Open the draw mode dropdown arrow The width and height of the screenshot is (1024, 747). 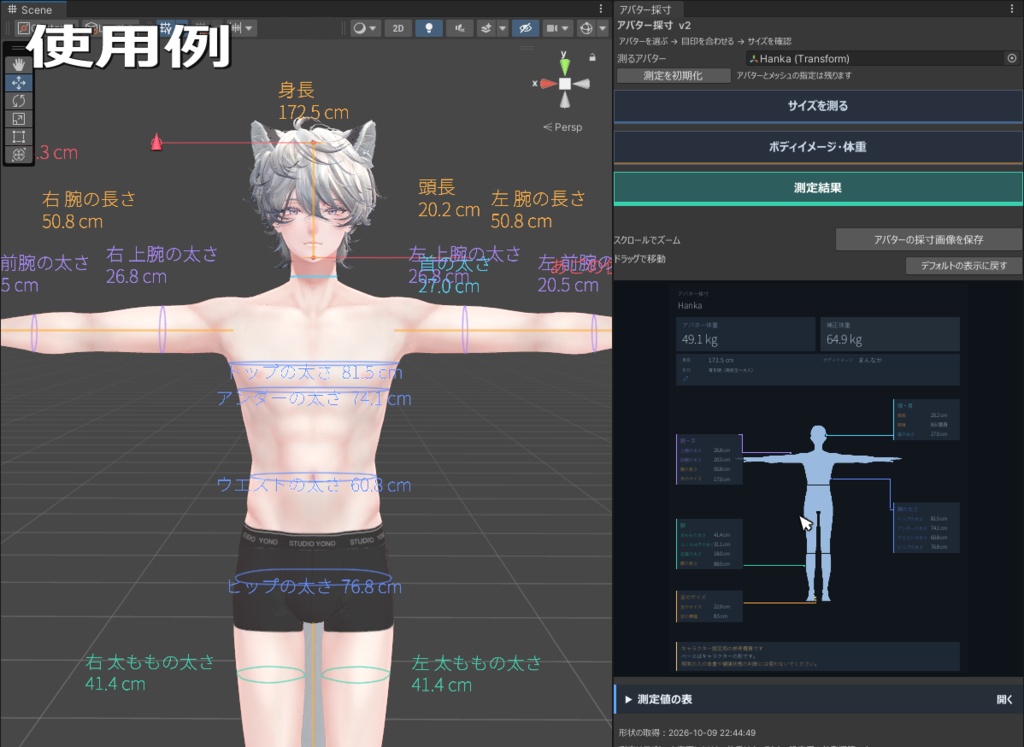tap(373, 29)
